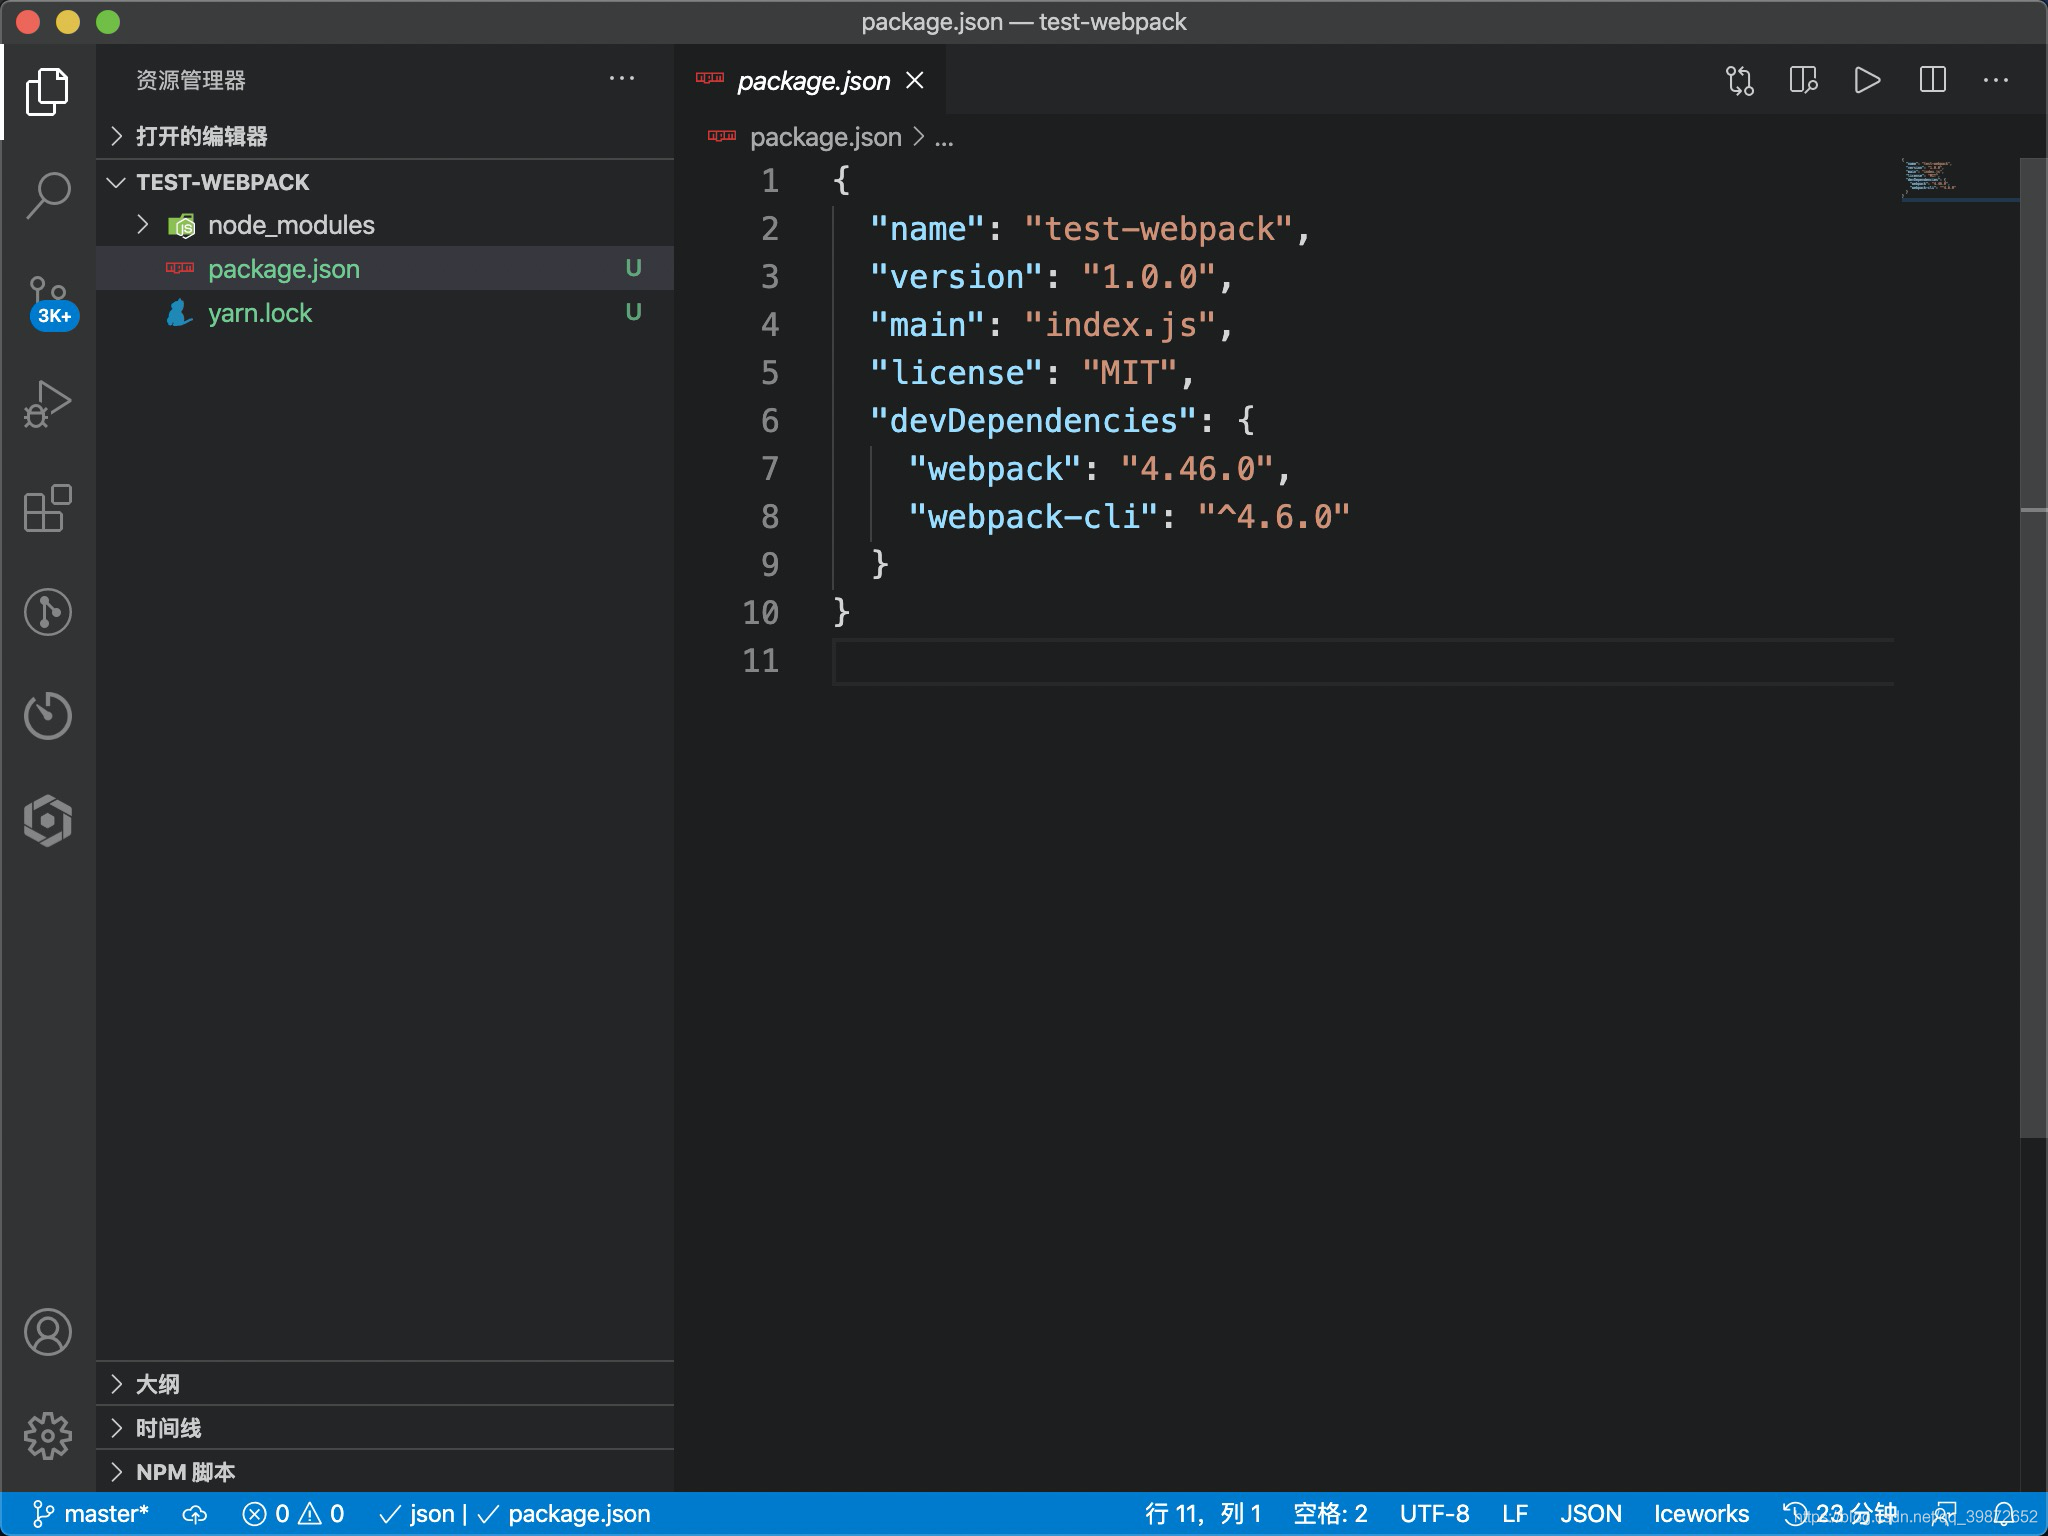Click the "webpack-cli" key in editor

pyautogui.click(x=1034, y=517)
